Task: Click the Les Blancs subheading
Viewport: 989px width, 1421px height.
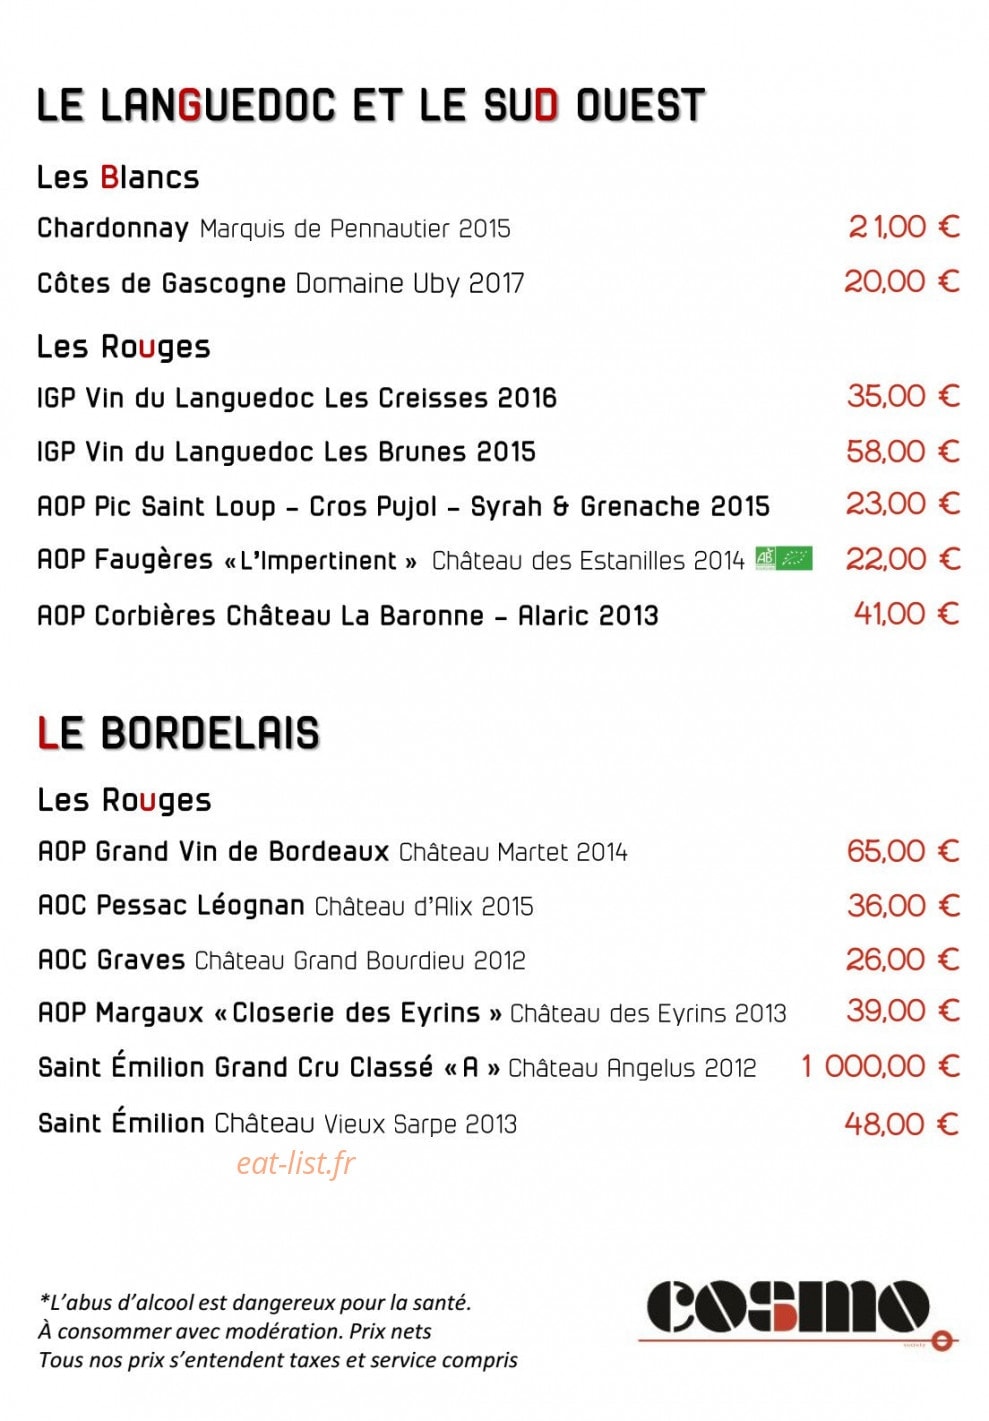Action: coord(118,177)
